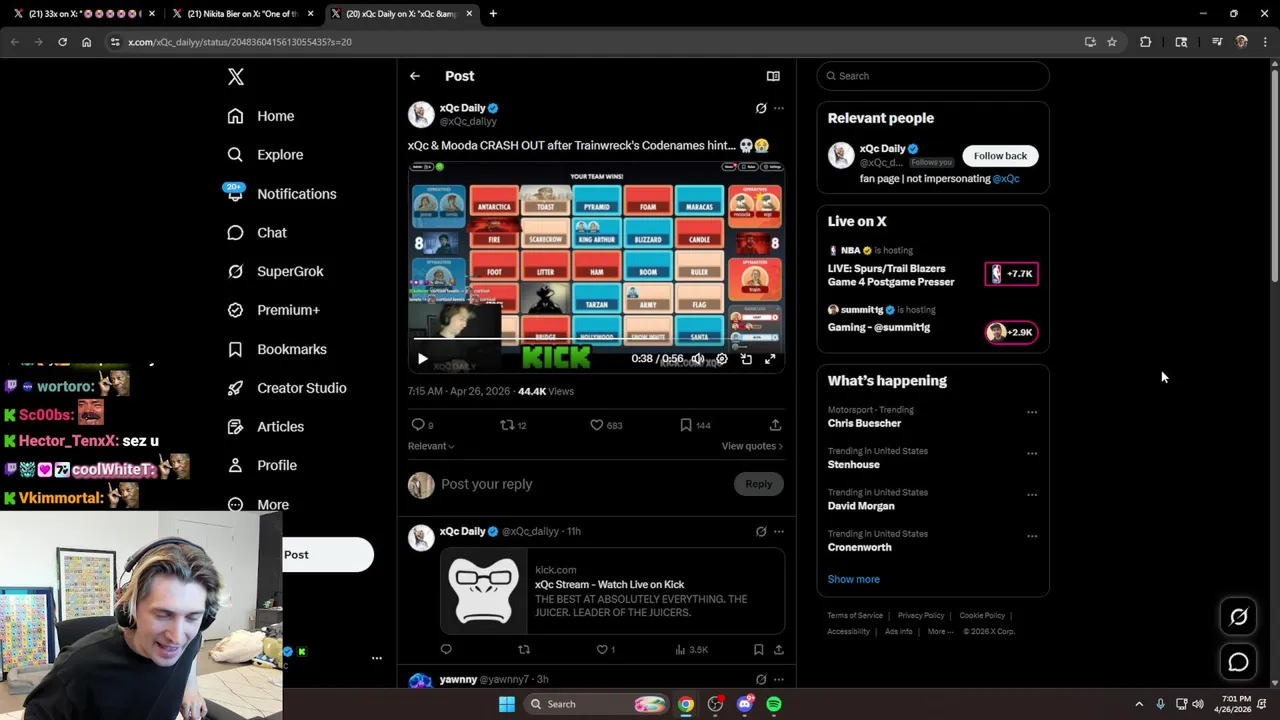Go to Home in the sidebar
Image resolution: width=1280 pixels, height=720 pixels.
pos(260,116)
